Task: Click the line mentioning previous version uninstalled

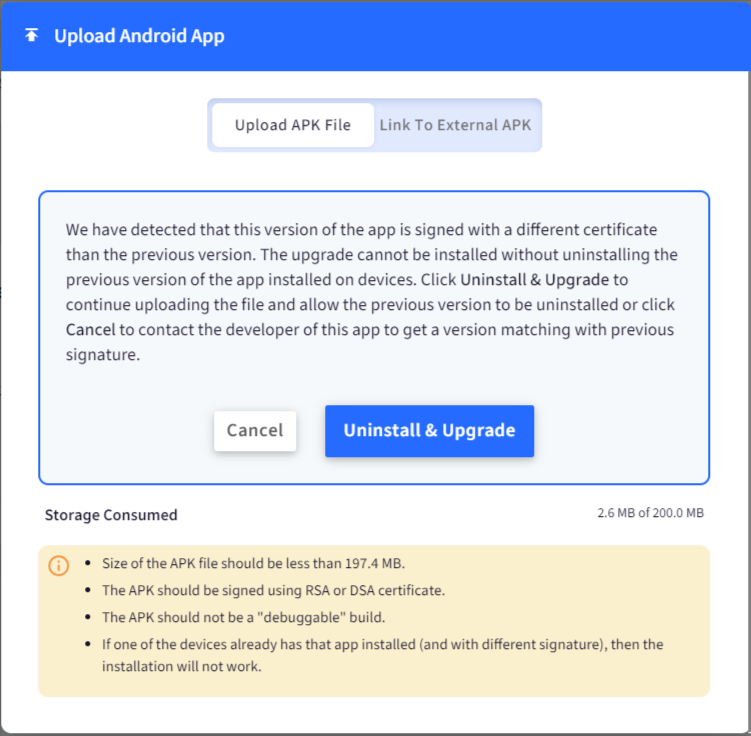Action: point(370,305)
